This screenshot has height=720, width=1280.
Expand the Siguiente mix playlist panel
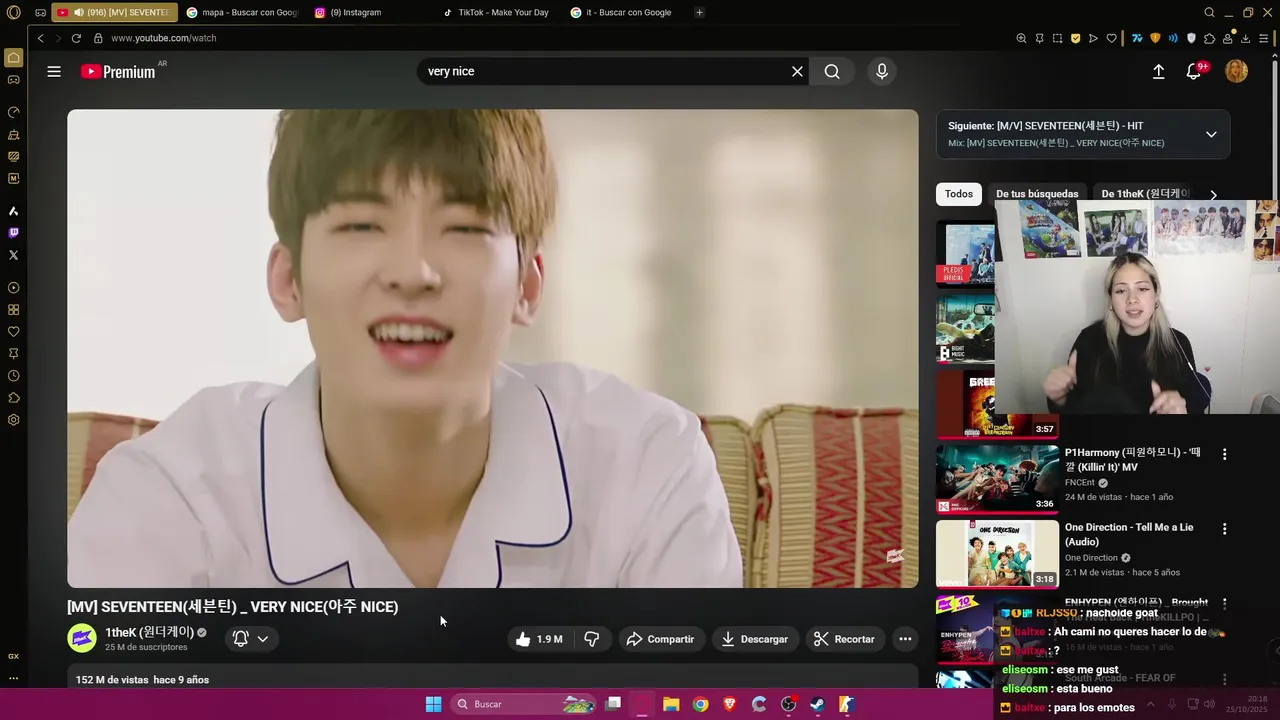click(1211, 134)
